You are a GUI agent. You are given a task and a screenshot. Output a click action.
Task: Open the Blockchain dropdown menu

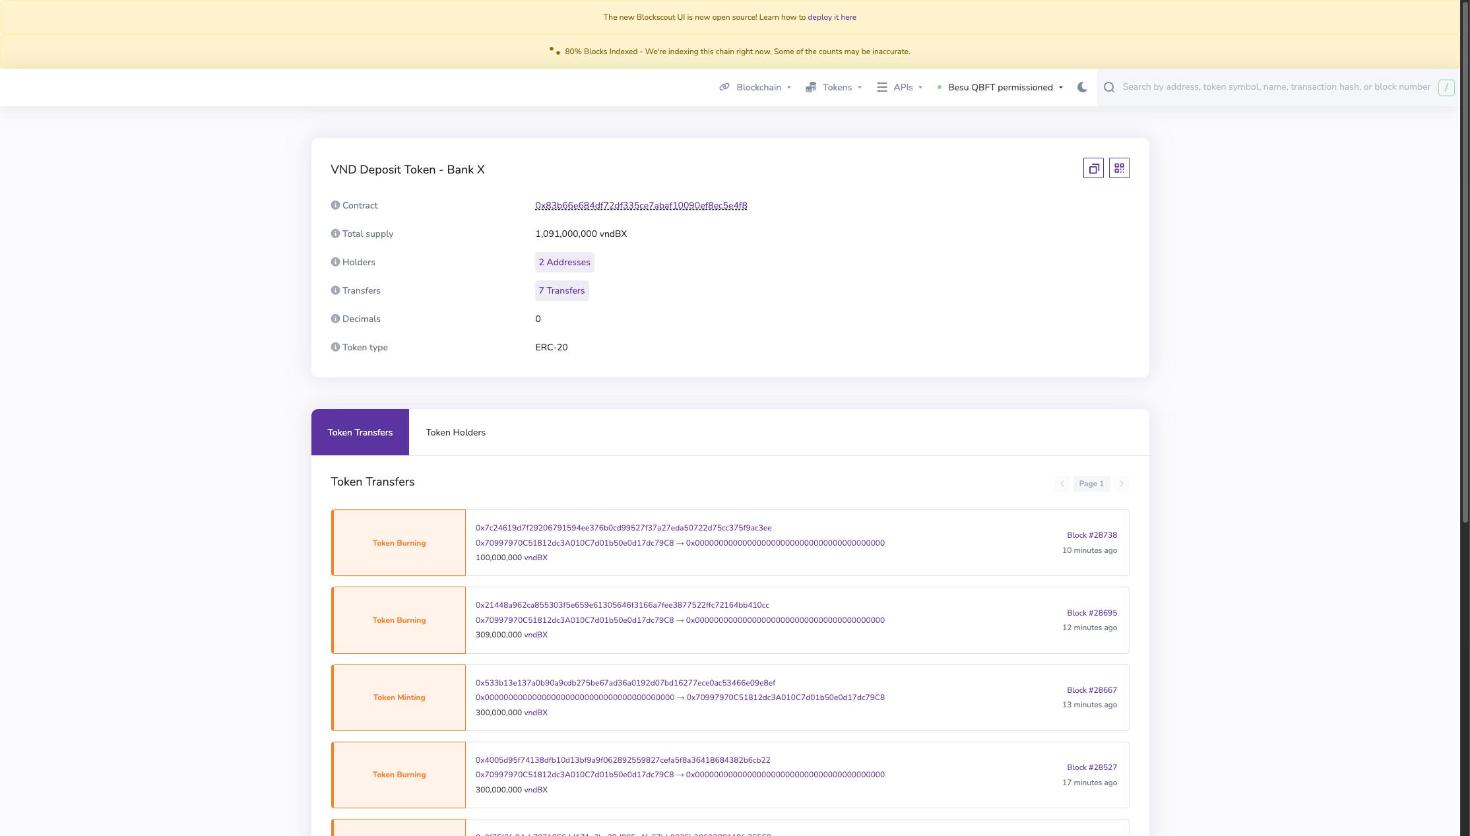(755, 87)
